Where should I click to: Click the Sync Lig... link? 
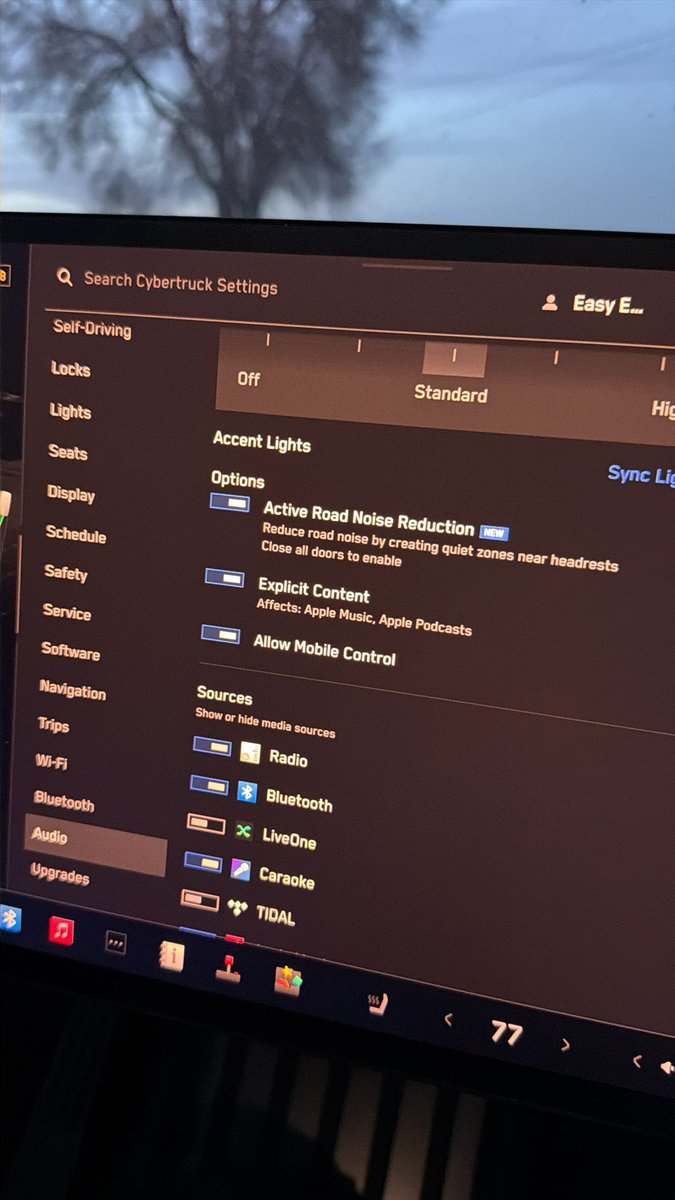coord(641,476)
